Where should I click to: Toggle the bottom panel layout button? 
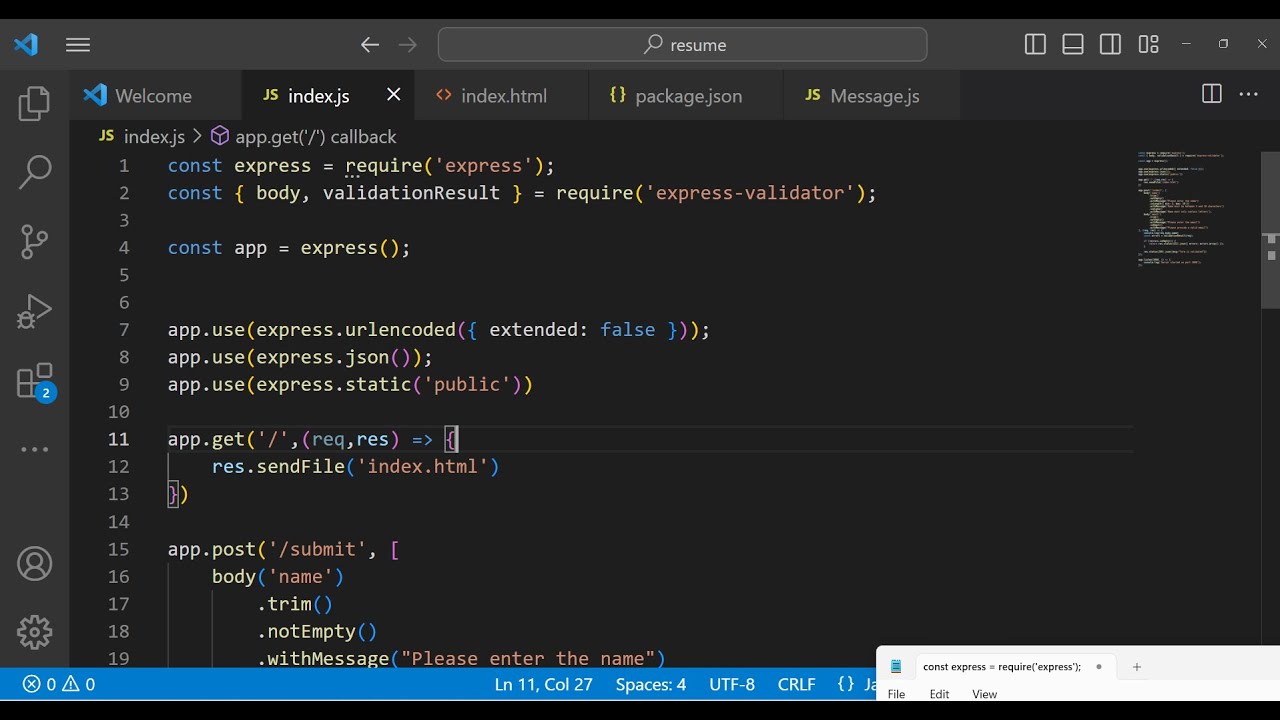(1073, 45)
